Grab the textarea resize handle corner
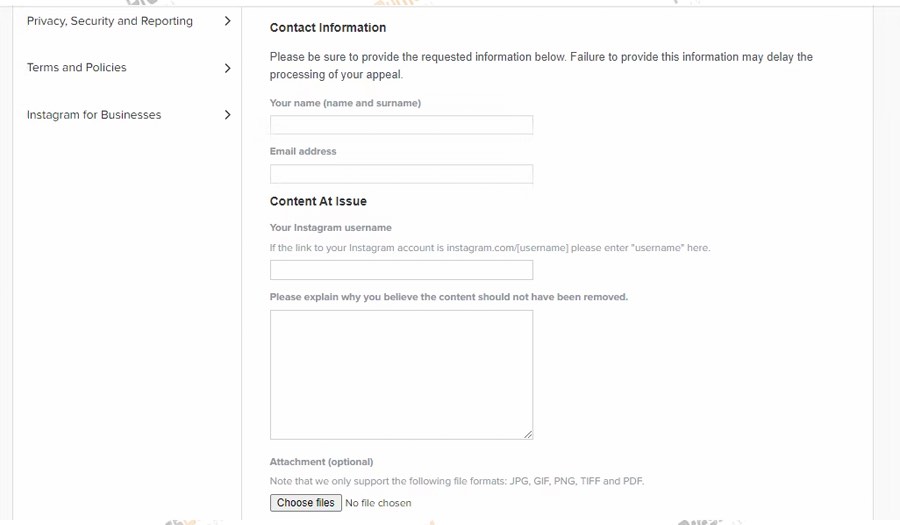 tap(528, 434)
